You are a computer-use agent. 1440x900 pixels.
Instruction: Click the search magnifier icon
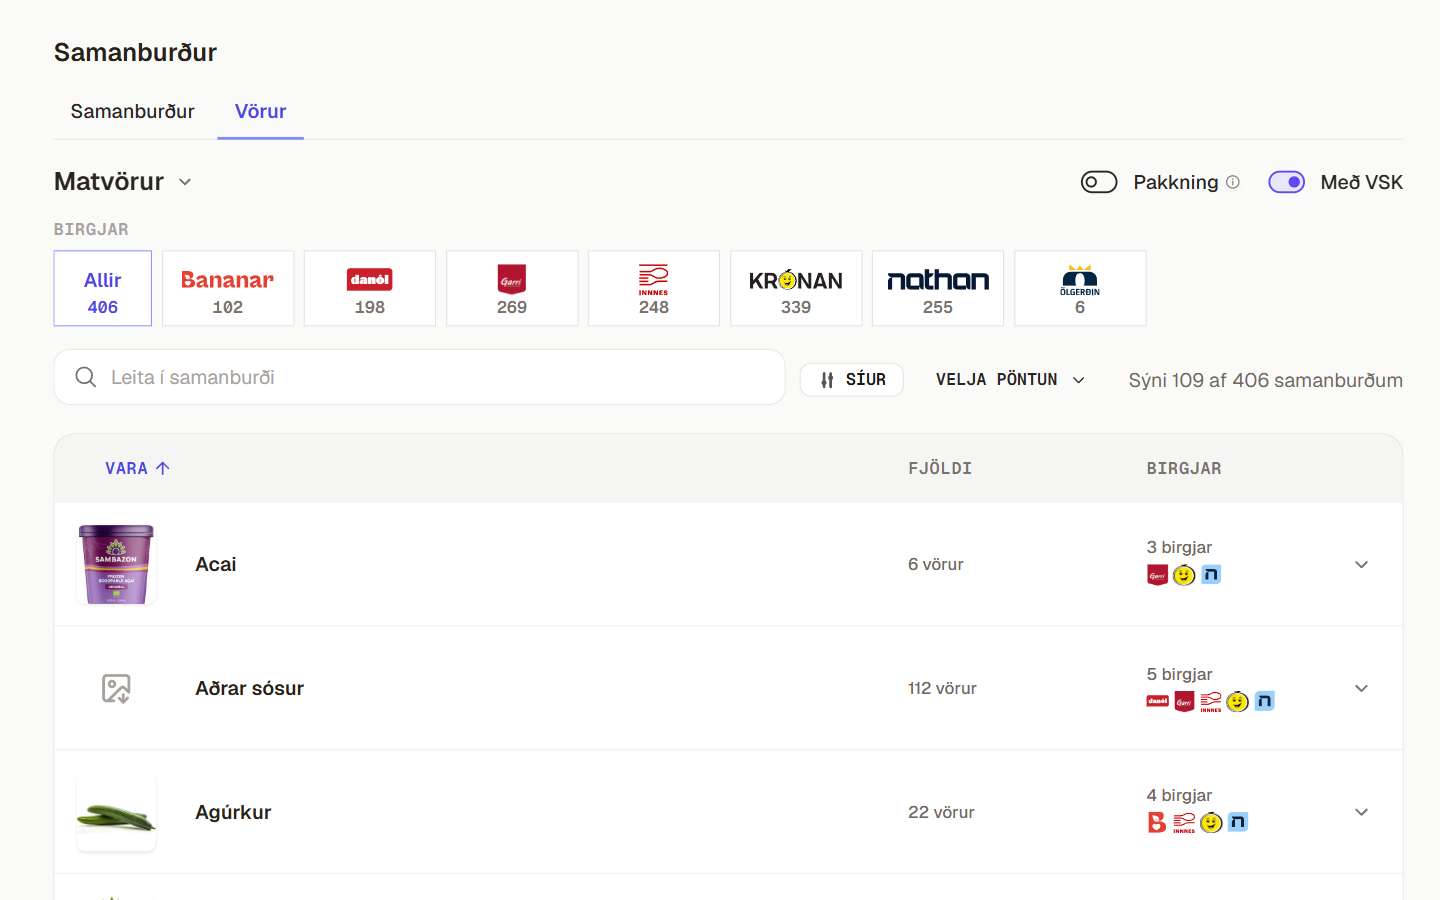tap(86, 377)
